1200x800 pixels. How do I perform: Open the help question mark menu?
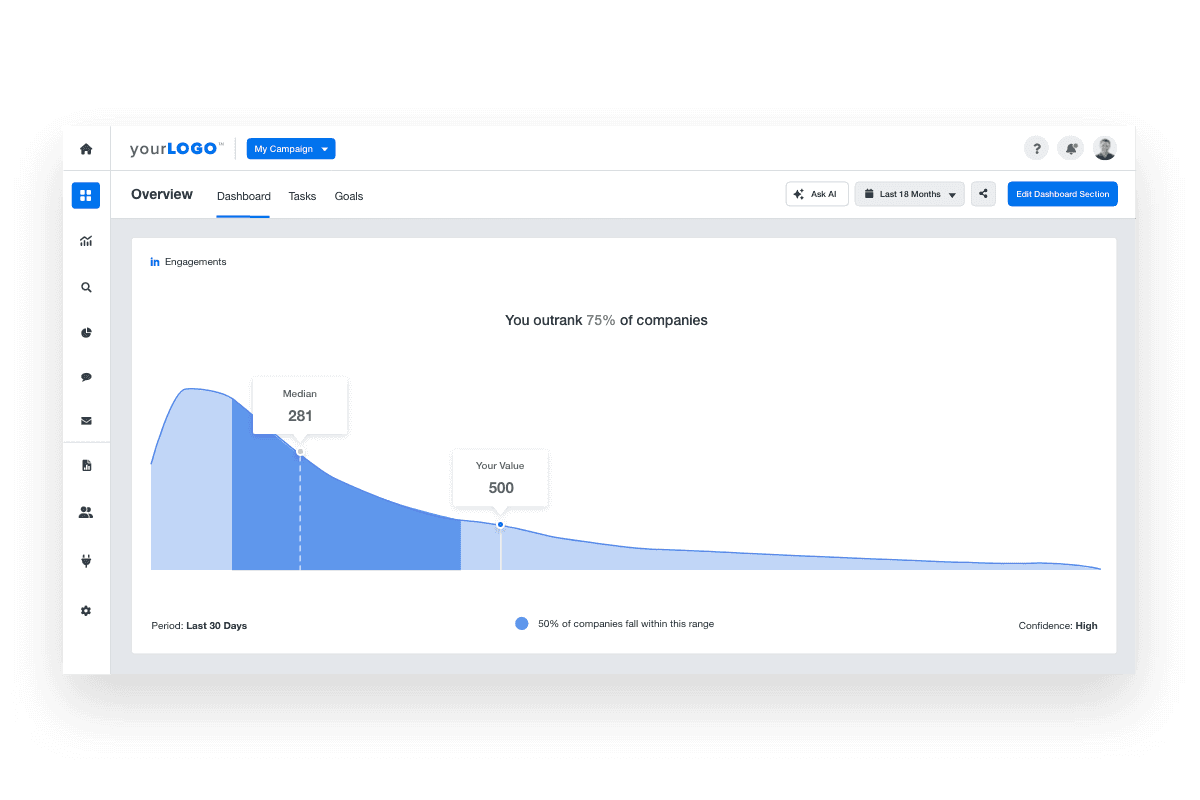pos(1036,147)
